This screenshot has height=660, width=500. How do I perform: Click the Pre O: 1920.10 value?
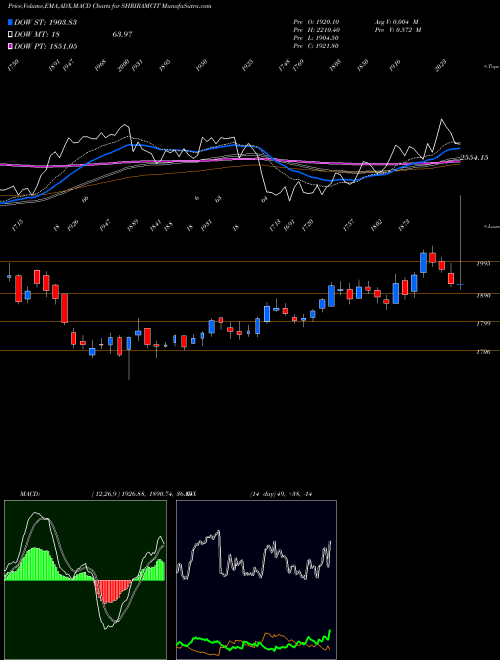[x=317, y=22]
